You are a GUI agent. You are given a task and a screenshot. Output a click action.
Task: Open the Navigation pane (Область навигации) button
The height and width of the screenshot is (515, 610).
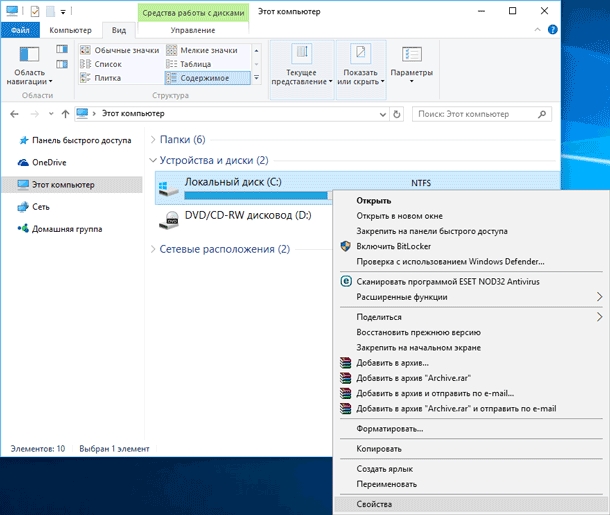pos(30,62)
